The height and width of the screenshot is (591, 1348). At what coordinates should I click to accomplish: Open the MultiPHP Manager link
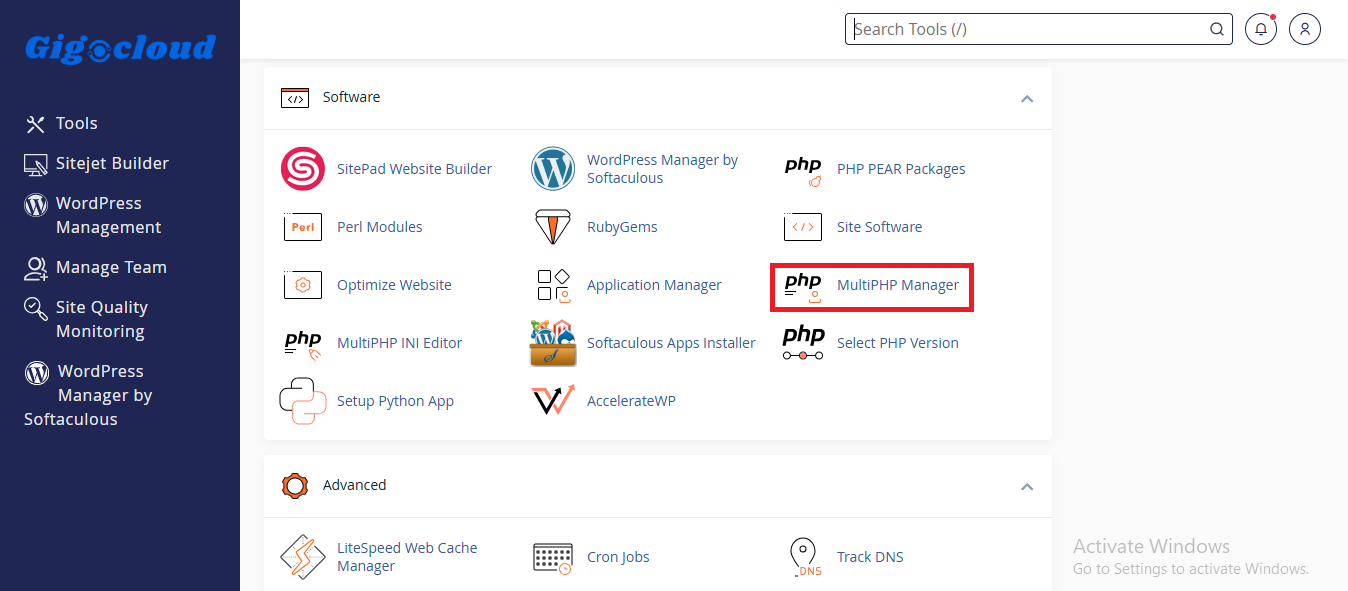(898, 285)
